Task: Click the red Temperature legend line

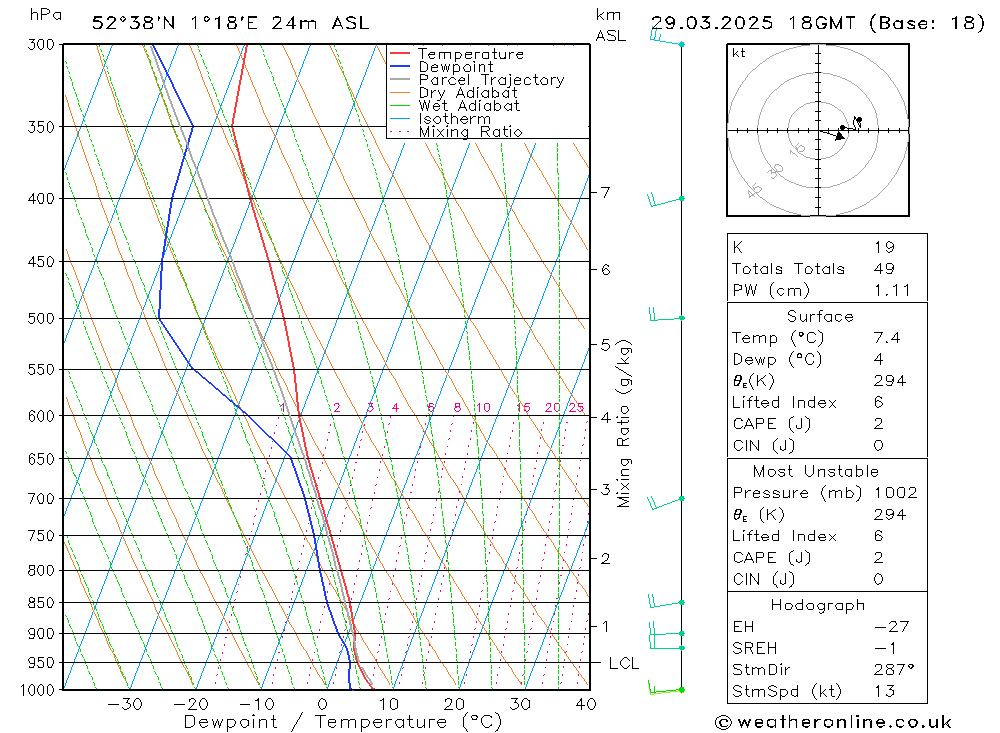Action: tap(399, 54)
